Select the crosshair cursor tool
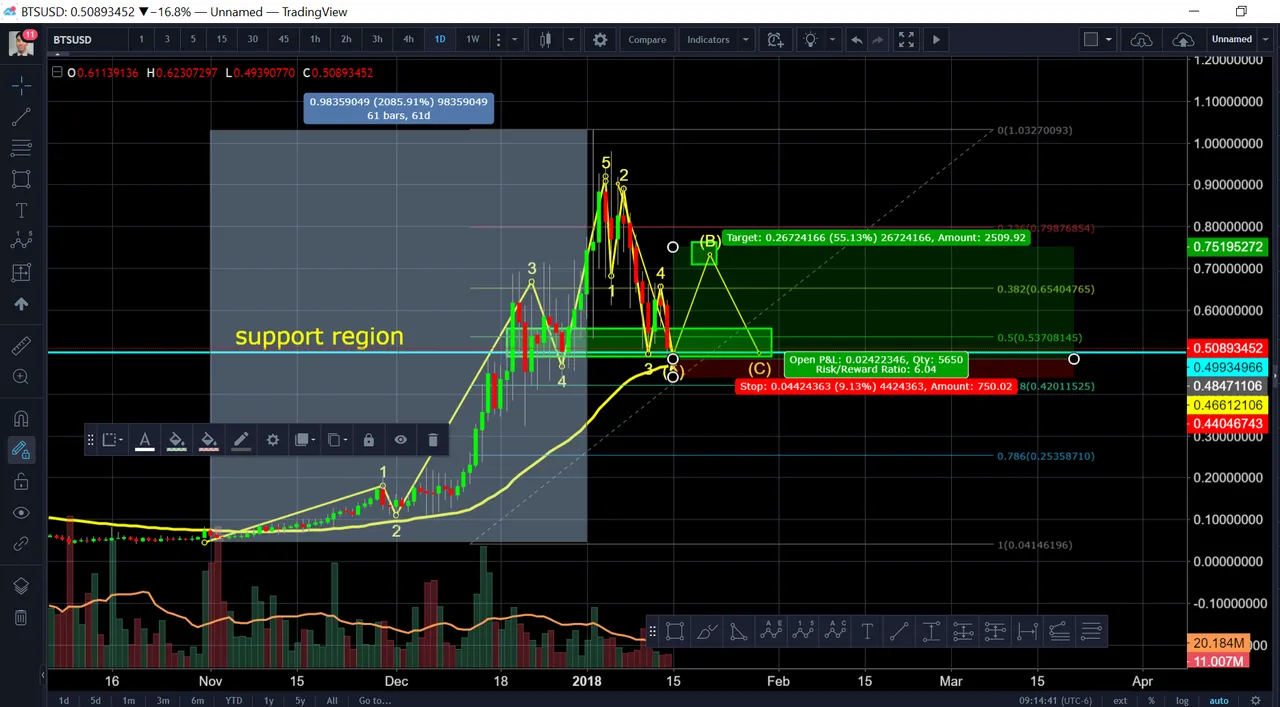 [x=21, y=86]
